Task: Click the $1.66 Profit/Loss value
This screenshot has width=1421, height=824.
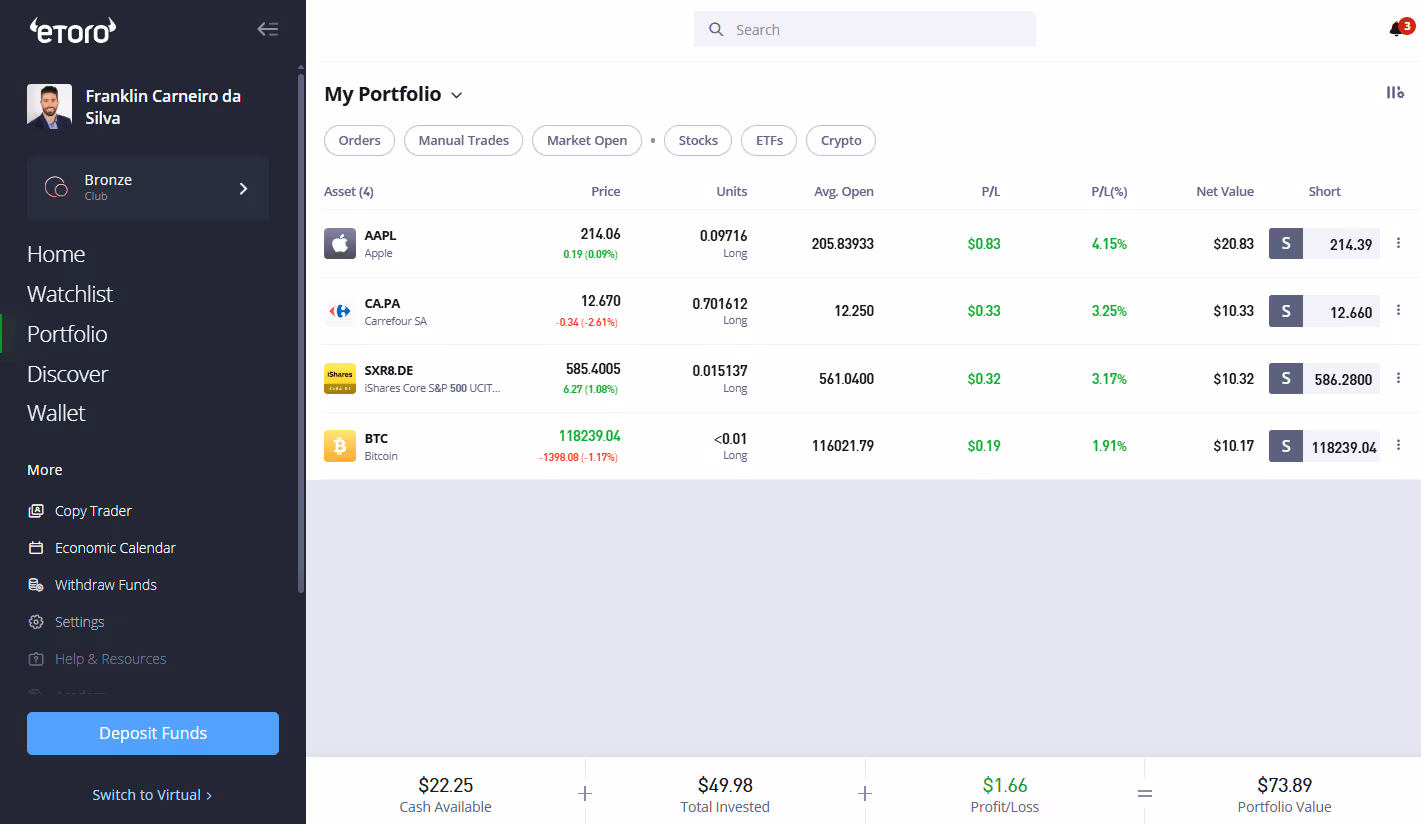Action: 1005,786
